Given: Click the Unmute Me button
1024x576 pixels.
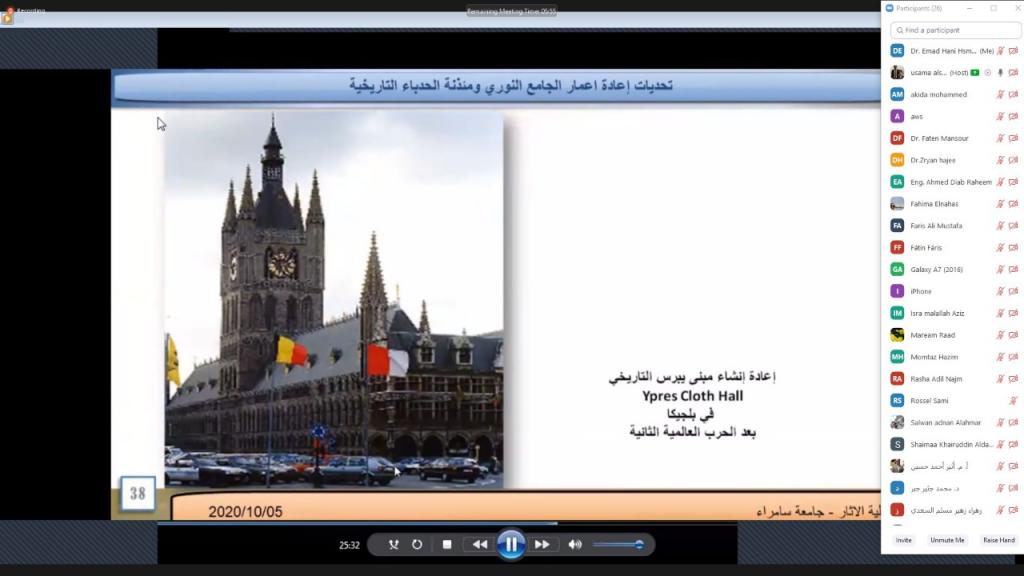Looking at the screenshot, I should pos(947,540).
